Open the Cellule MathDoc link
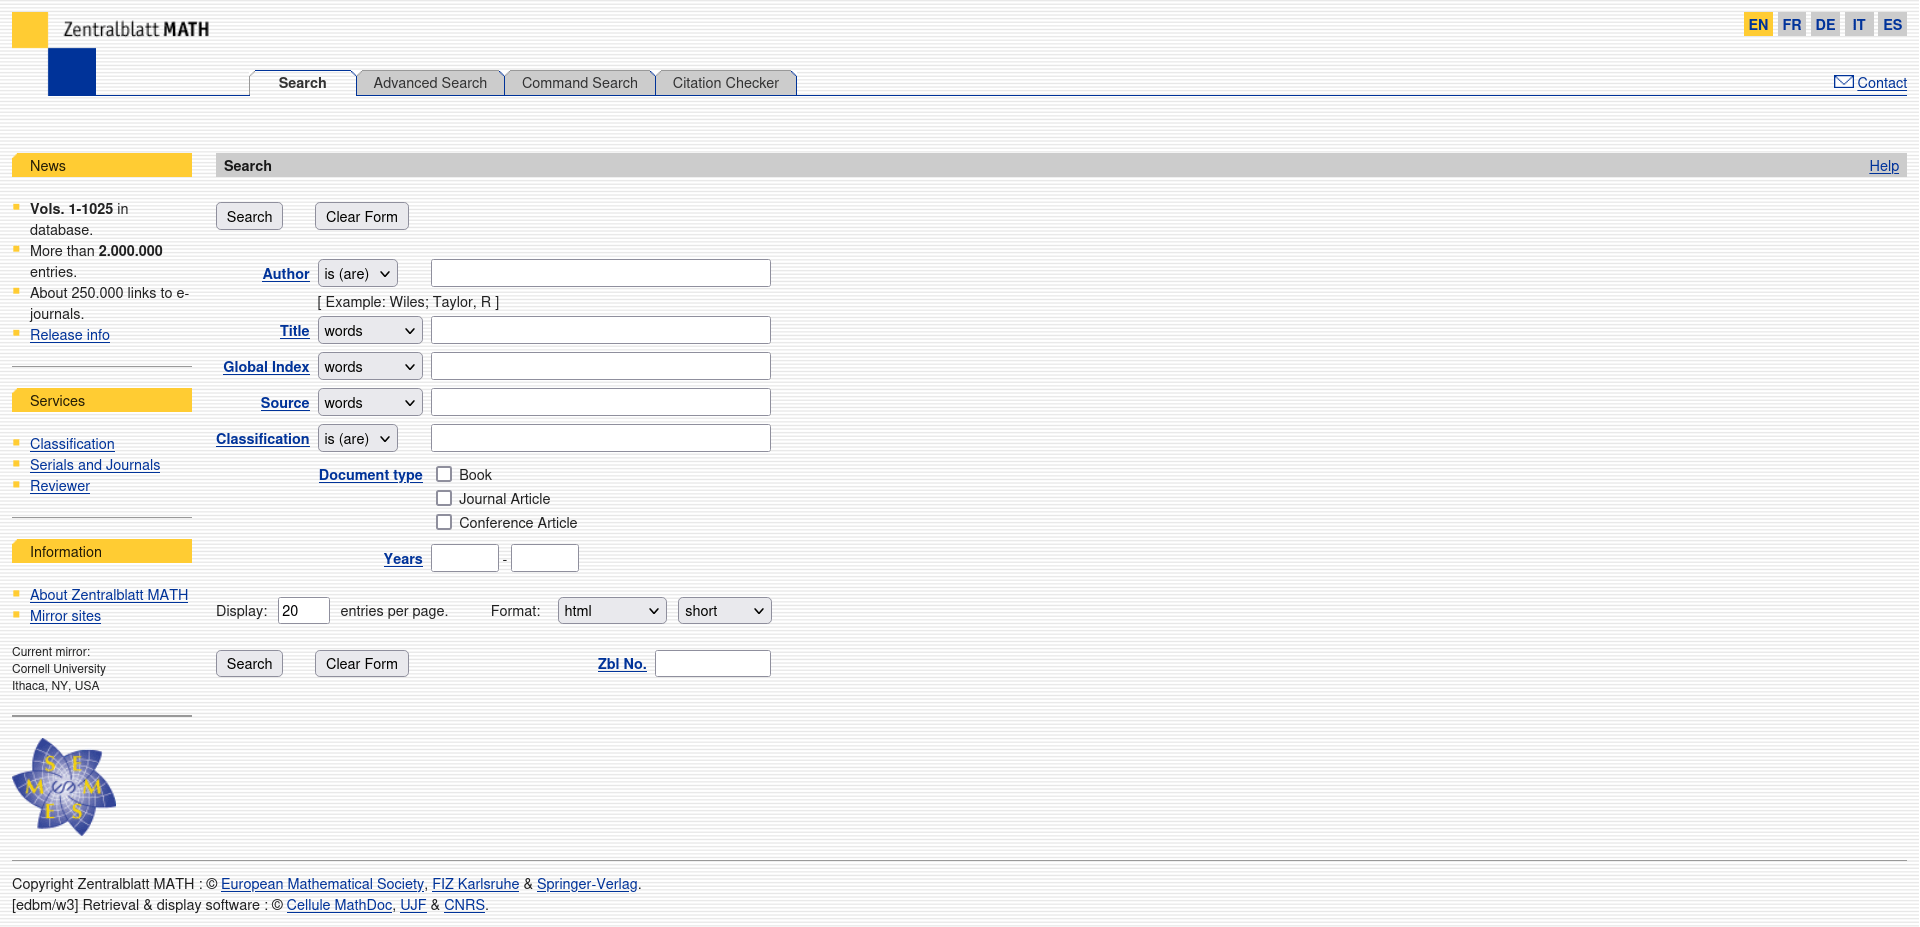 (x=339, y=905)
